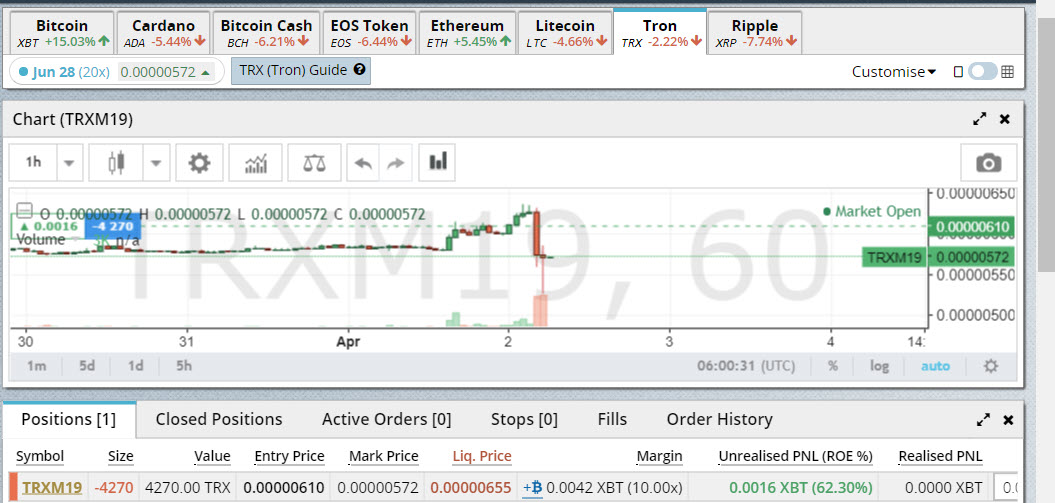Select Bitcoin Cash BCH tab
Screen dimensions: 1055x503
tap(266, 33)
